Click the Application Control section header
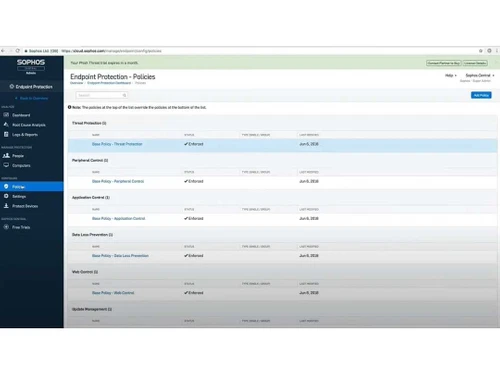Viewport: 500px width, 375px height. tap(91, 198)
